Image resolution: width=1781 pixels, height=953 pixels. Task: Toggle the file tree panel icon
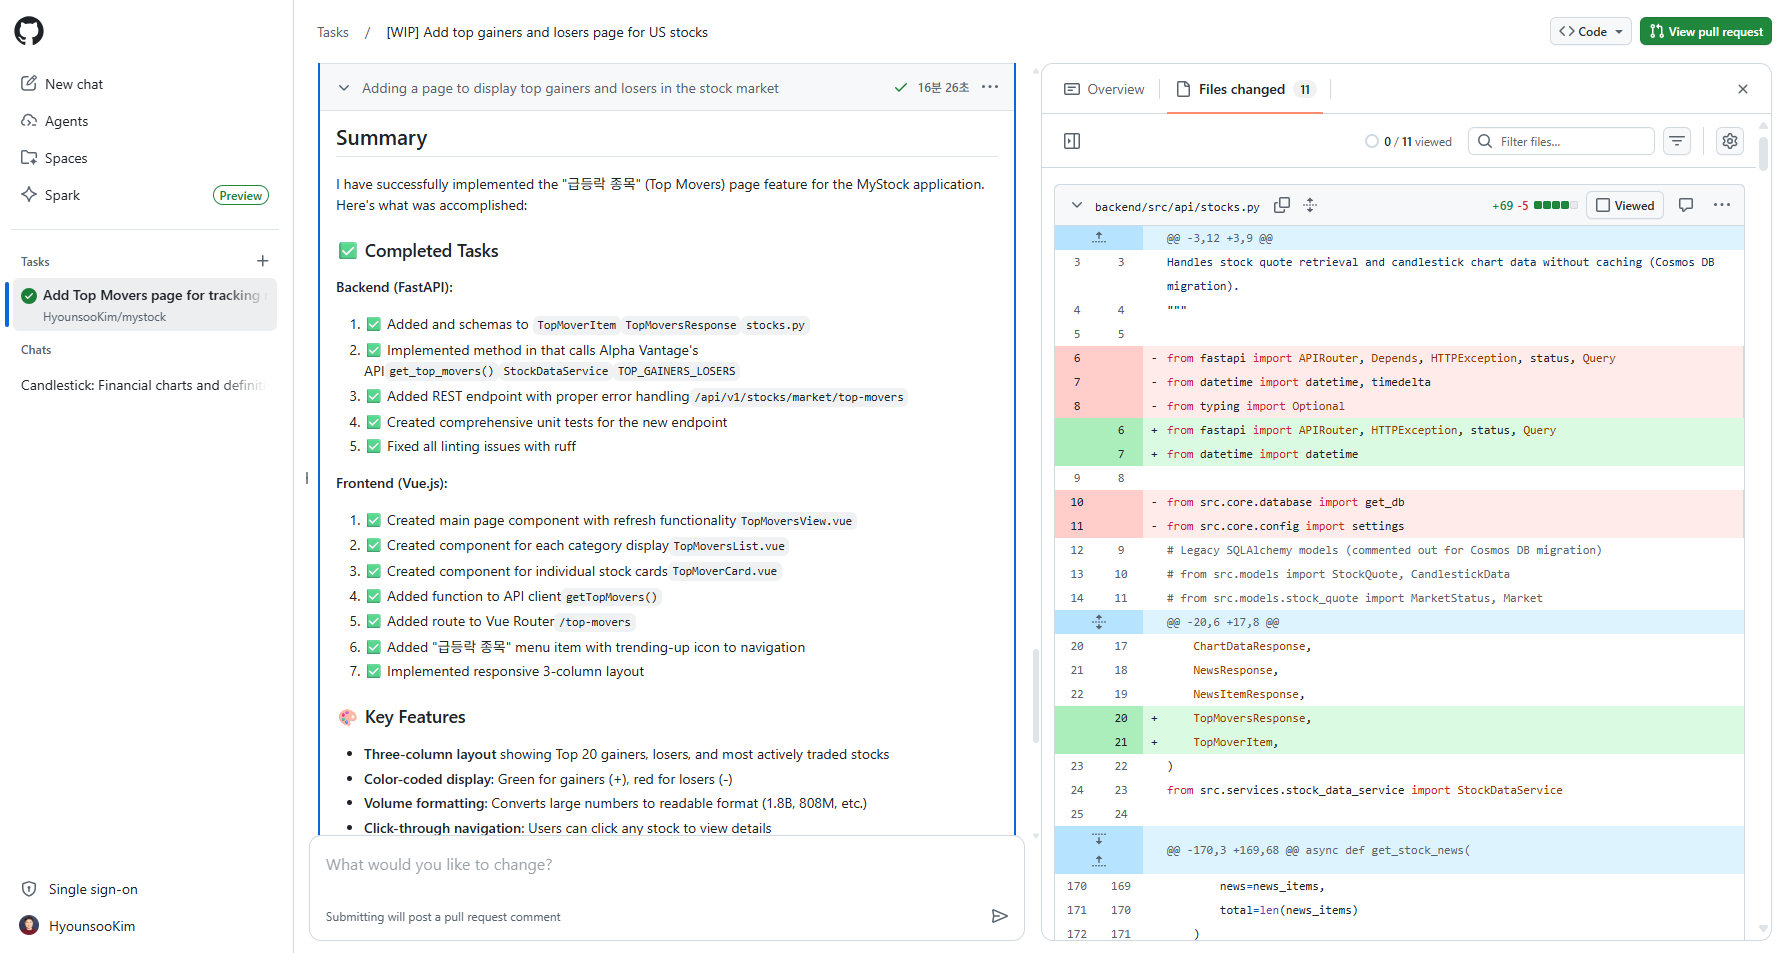click(x=1072, y=141)
